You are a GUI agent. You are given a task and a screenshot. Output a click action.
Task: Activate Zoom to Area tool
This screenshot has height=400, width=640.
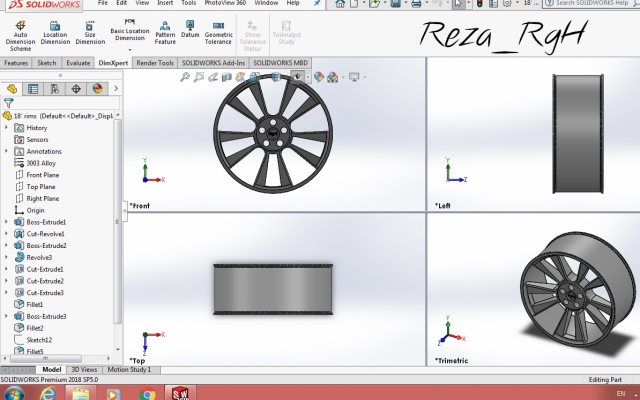coord(199,77)
